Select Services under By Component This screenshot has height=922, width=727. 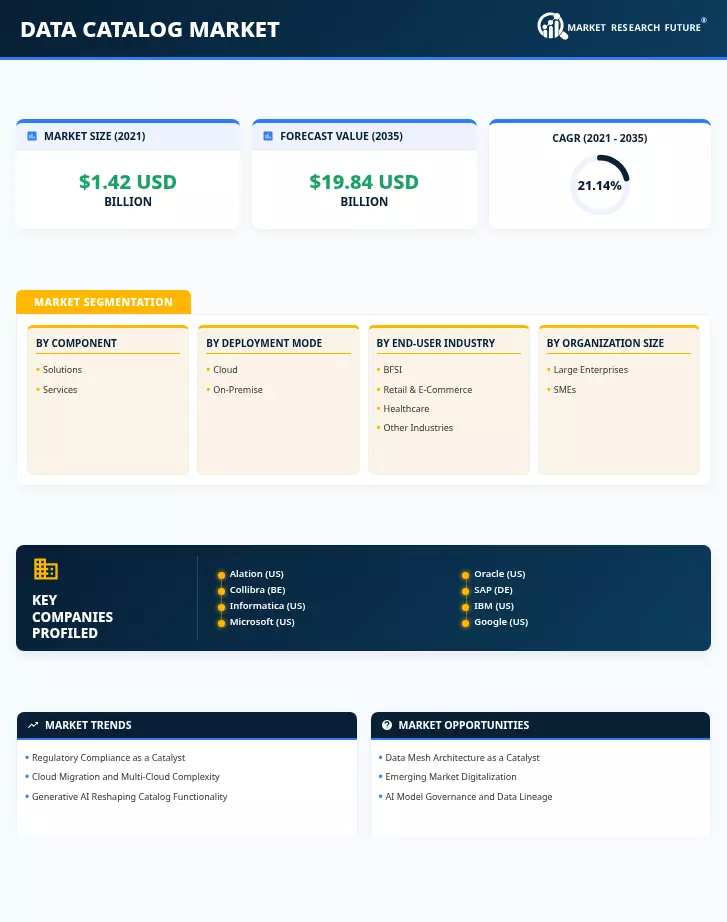point(60,389)
